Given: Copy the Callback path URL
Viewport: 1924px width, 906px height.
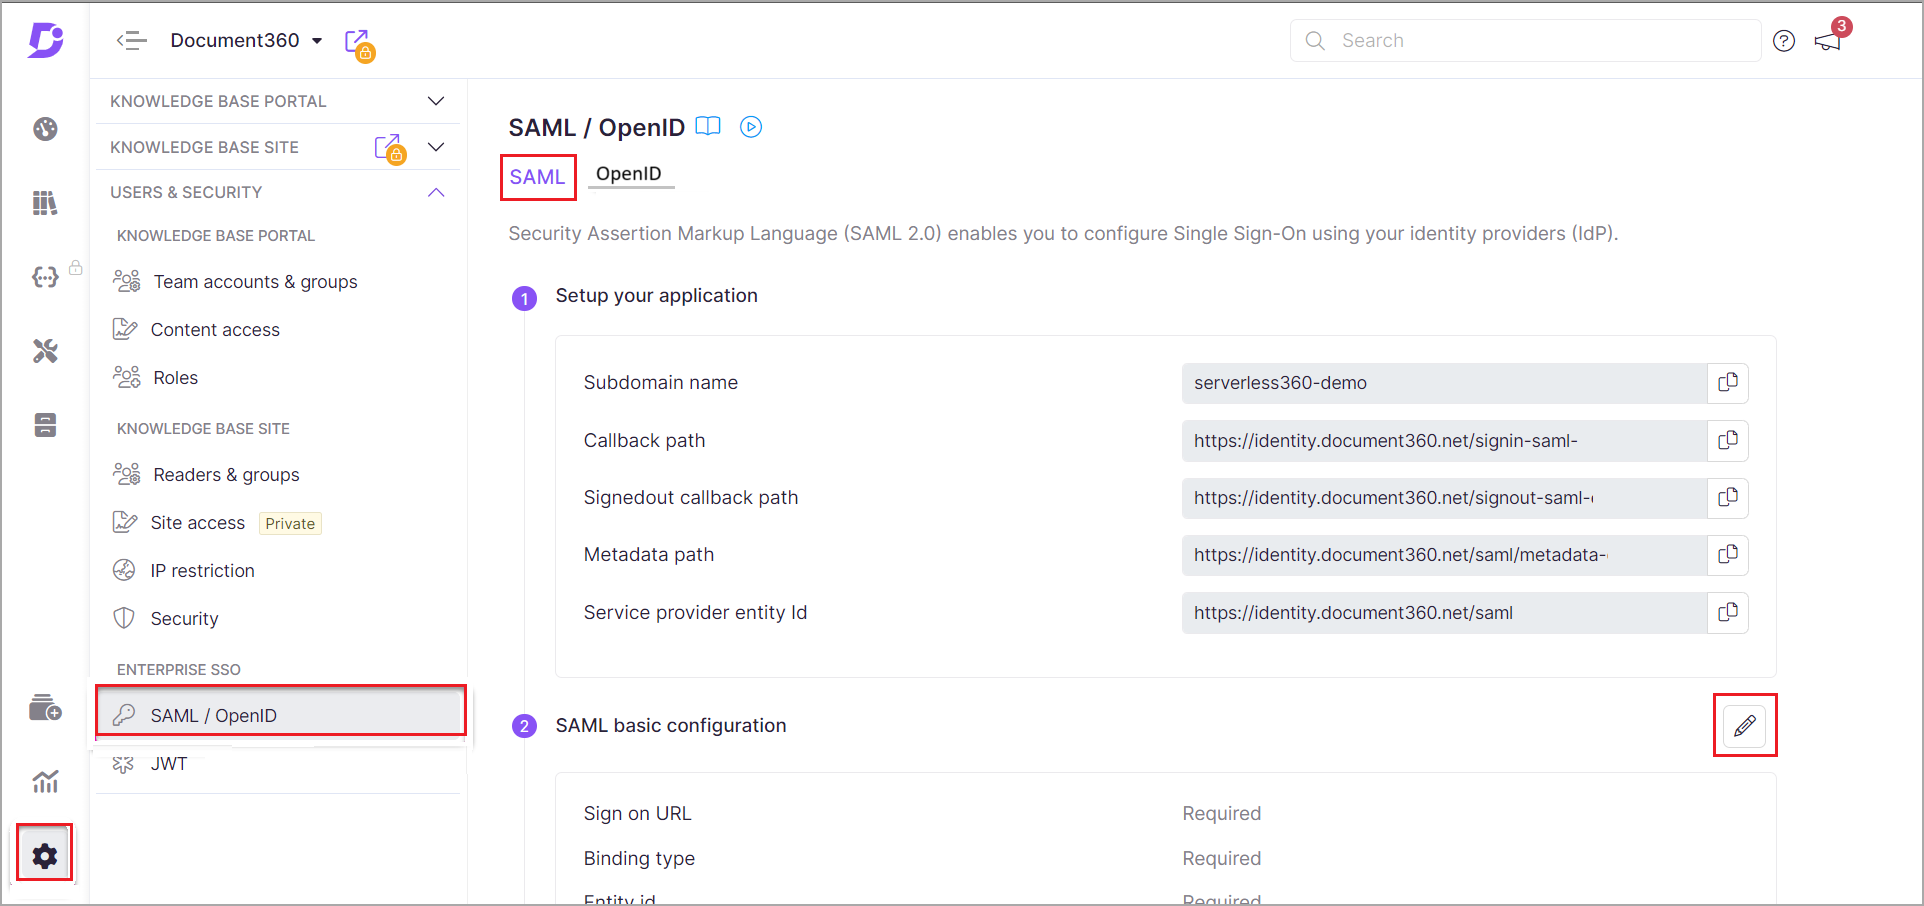Looking at the screenshot, I should click(1727, 441).
